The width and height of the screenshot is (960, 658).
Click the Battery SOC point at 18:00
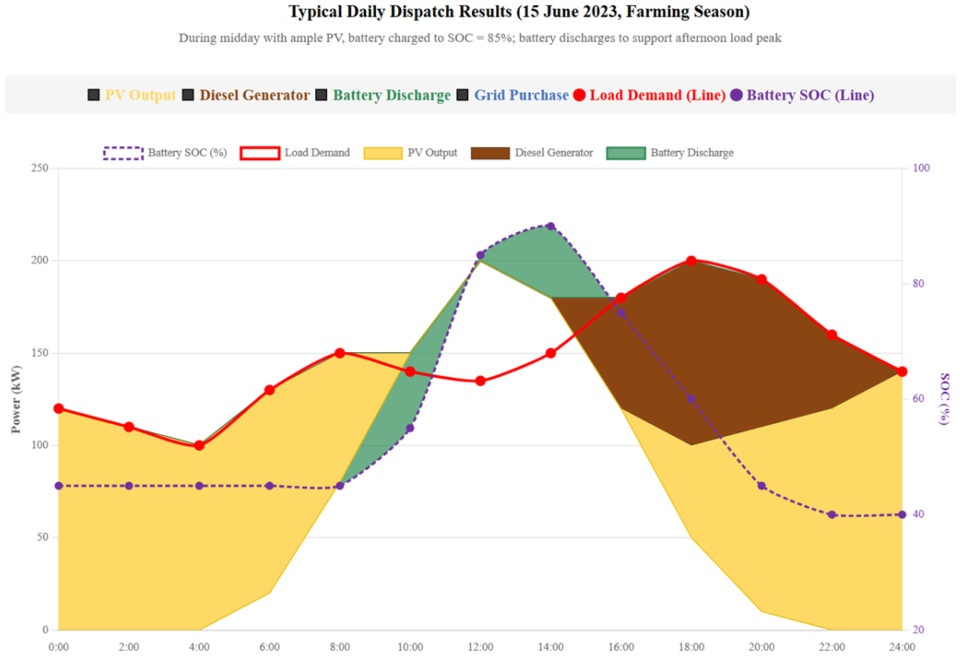[x=691, y=399]
